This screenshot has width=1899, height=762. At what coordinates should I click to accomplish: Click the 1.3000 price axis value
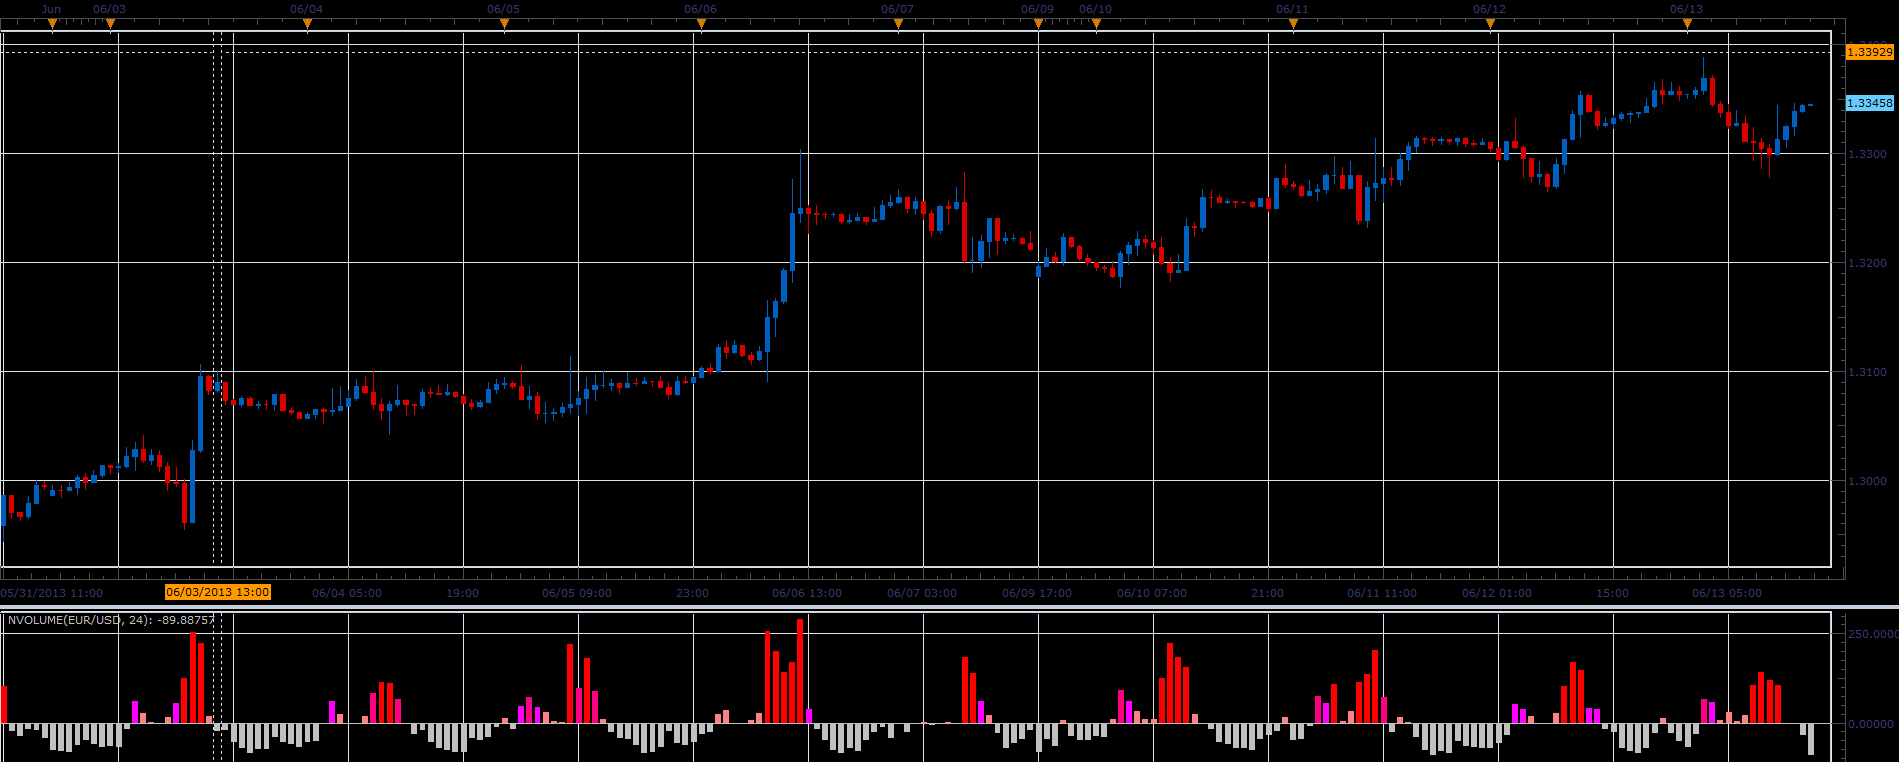(x=1868, y=481)
